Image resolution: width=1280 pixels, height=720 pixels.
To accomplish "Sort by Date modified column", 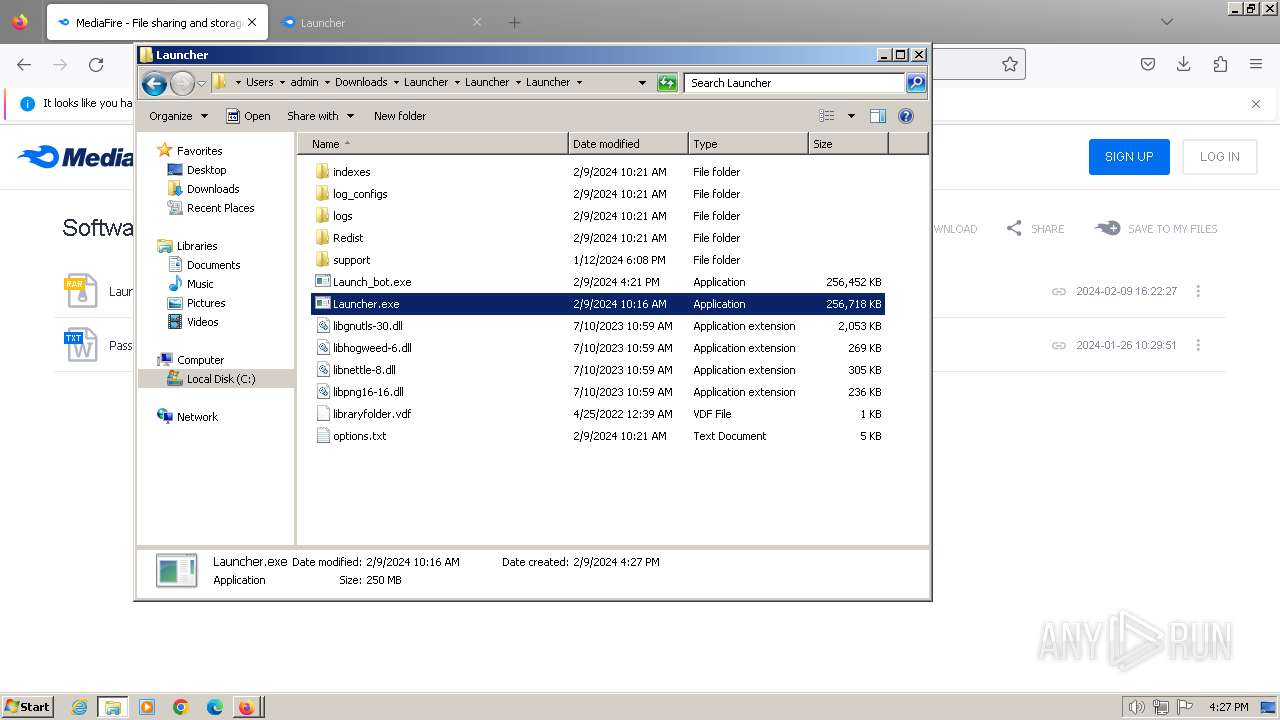I will [628, 144].
